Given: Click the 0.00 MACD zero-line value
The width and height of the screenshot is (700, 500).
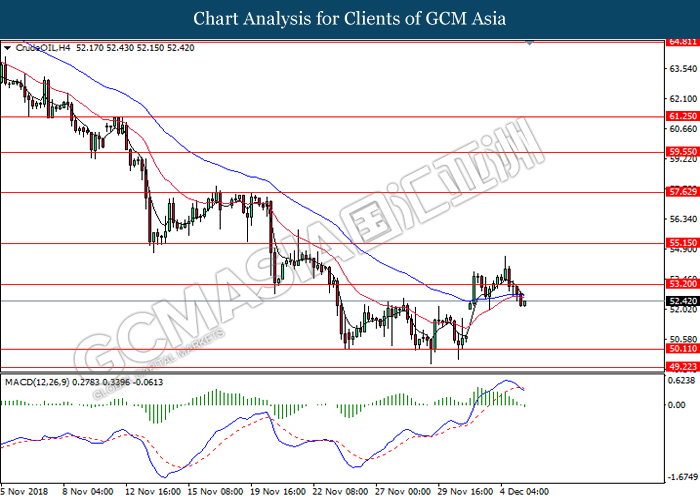Looking at the screenshot, I should pos(677,405).
